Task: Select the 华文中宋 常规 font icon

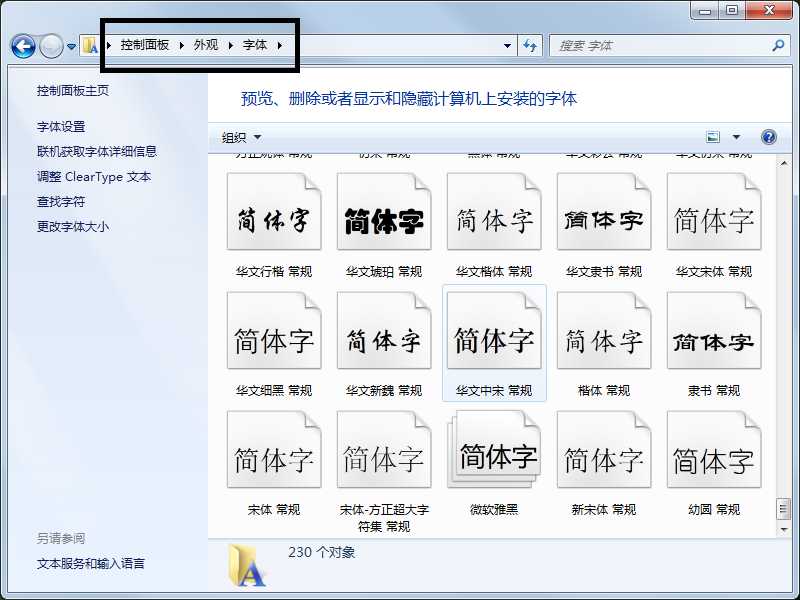Action: [x=494, y=331]
